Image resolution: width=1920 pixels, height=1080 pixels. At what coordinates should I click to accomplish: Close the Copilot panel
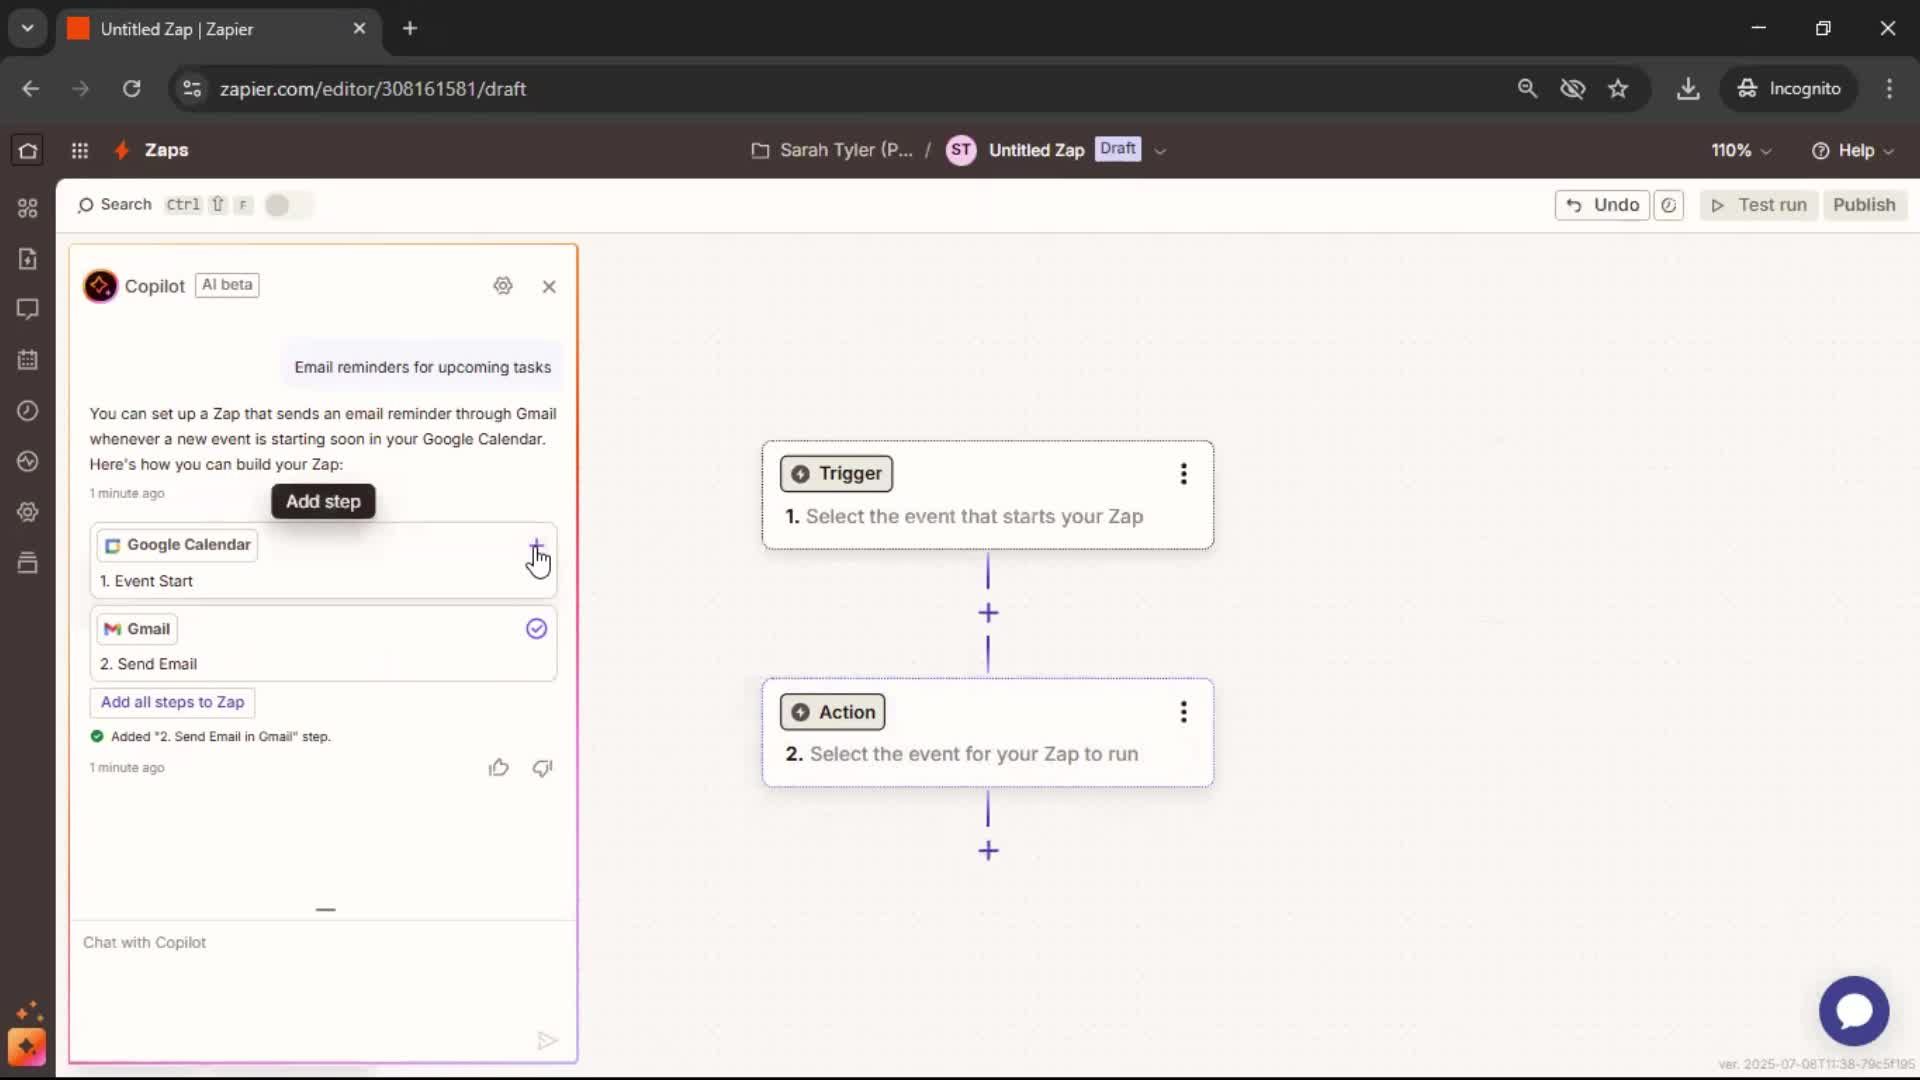point(549,287)
